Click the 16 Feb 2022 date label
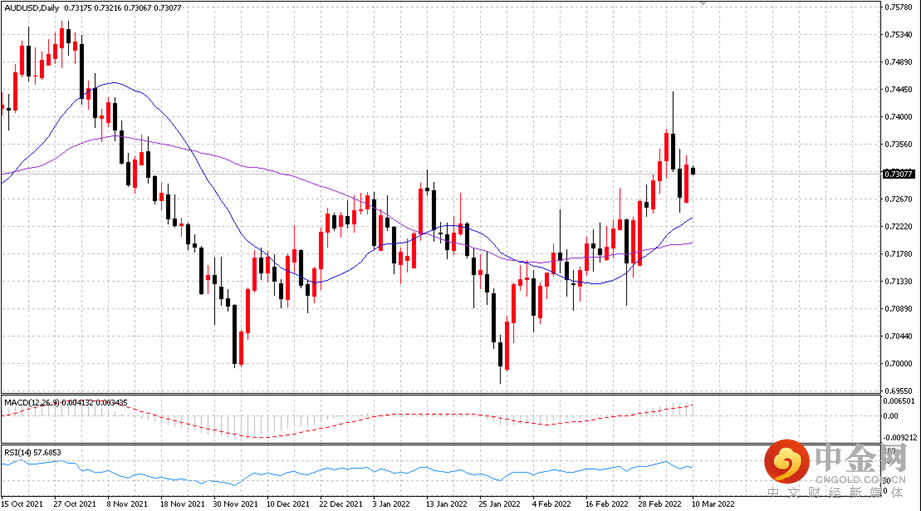Image resolution: width=921 pixels, height=511 pixels. (606, 504)
